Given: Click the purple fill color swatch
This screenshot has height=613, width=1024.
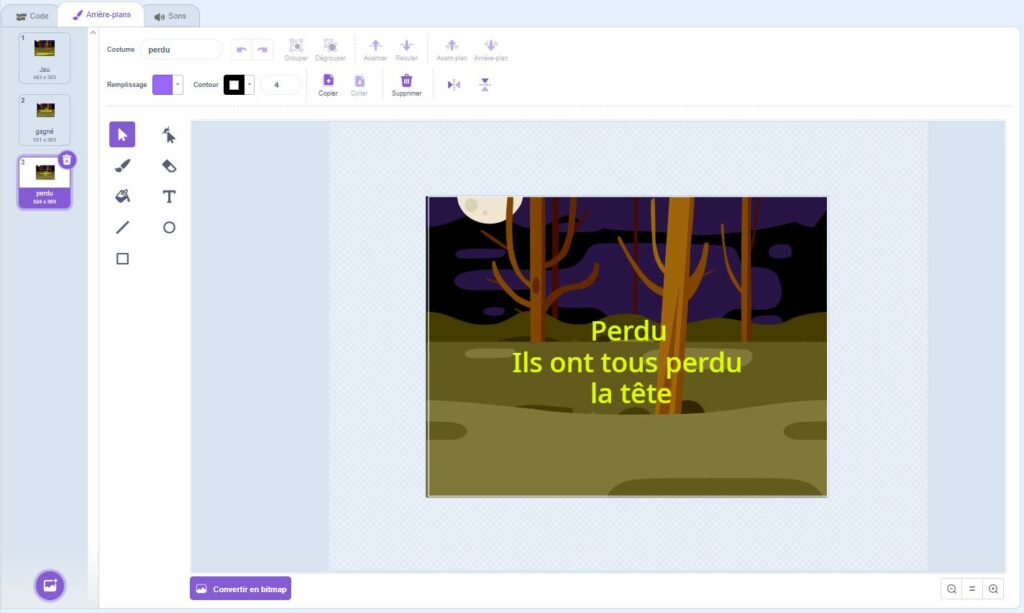Looking at the screenshot, I should tap(162, 85).
